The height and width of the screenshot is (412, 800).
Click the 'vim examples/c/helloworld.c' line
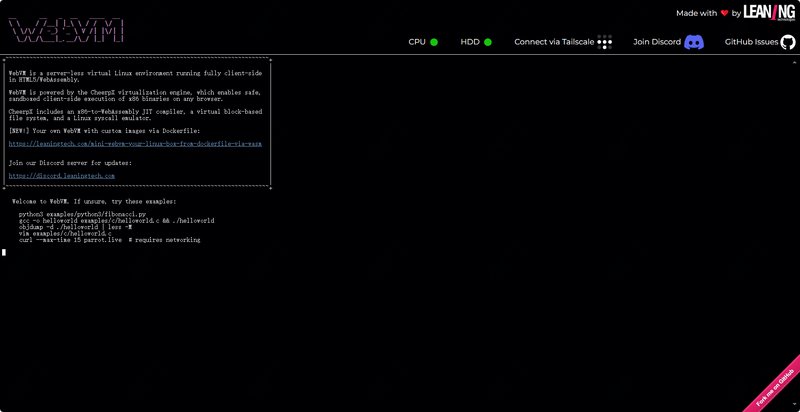[65, 234]
